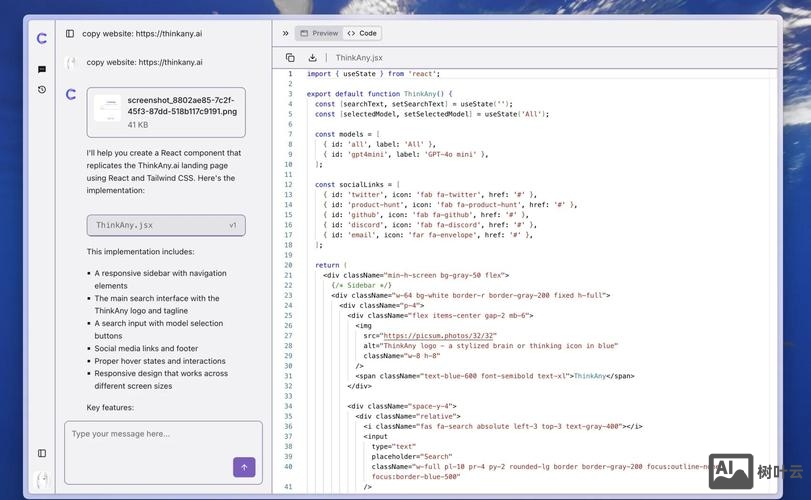The height and width of the screenshot is (500, 811).
Task: Switch to the Code tab
Action: point(362,33)
